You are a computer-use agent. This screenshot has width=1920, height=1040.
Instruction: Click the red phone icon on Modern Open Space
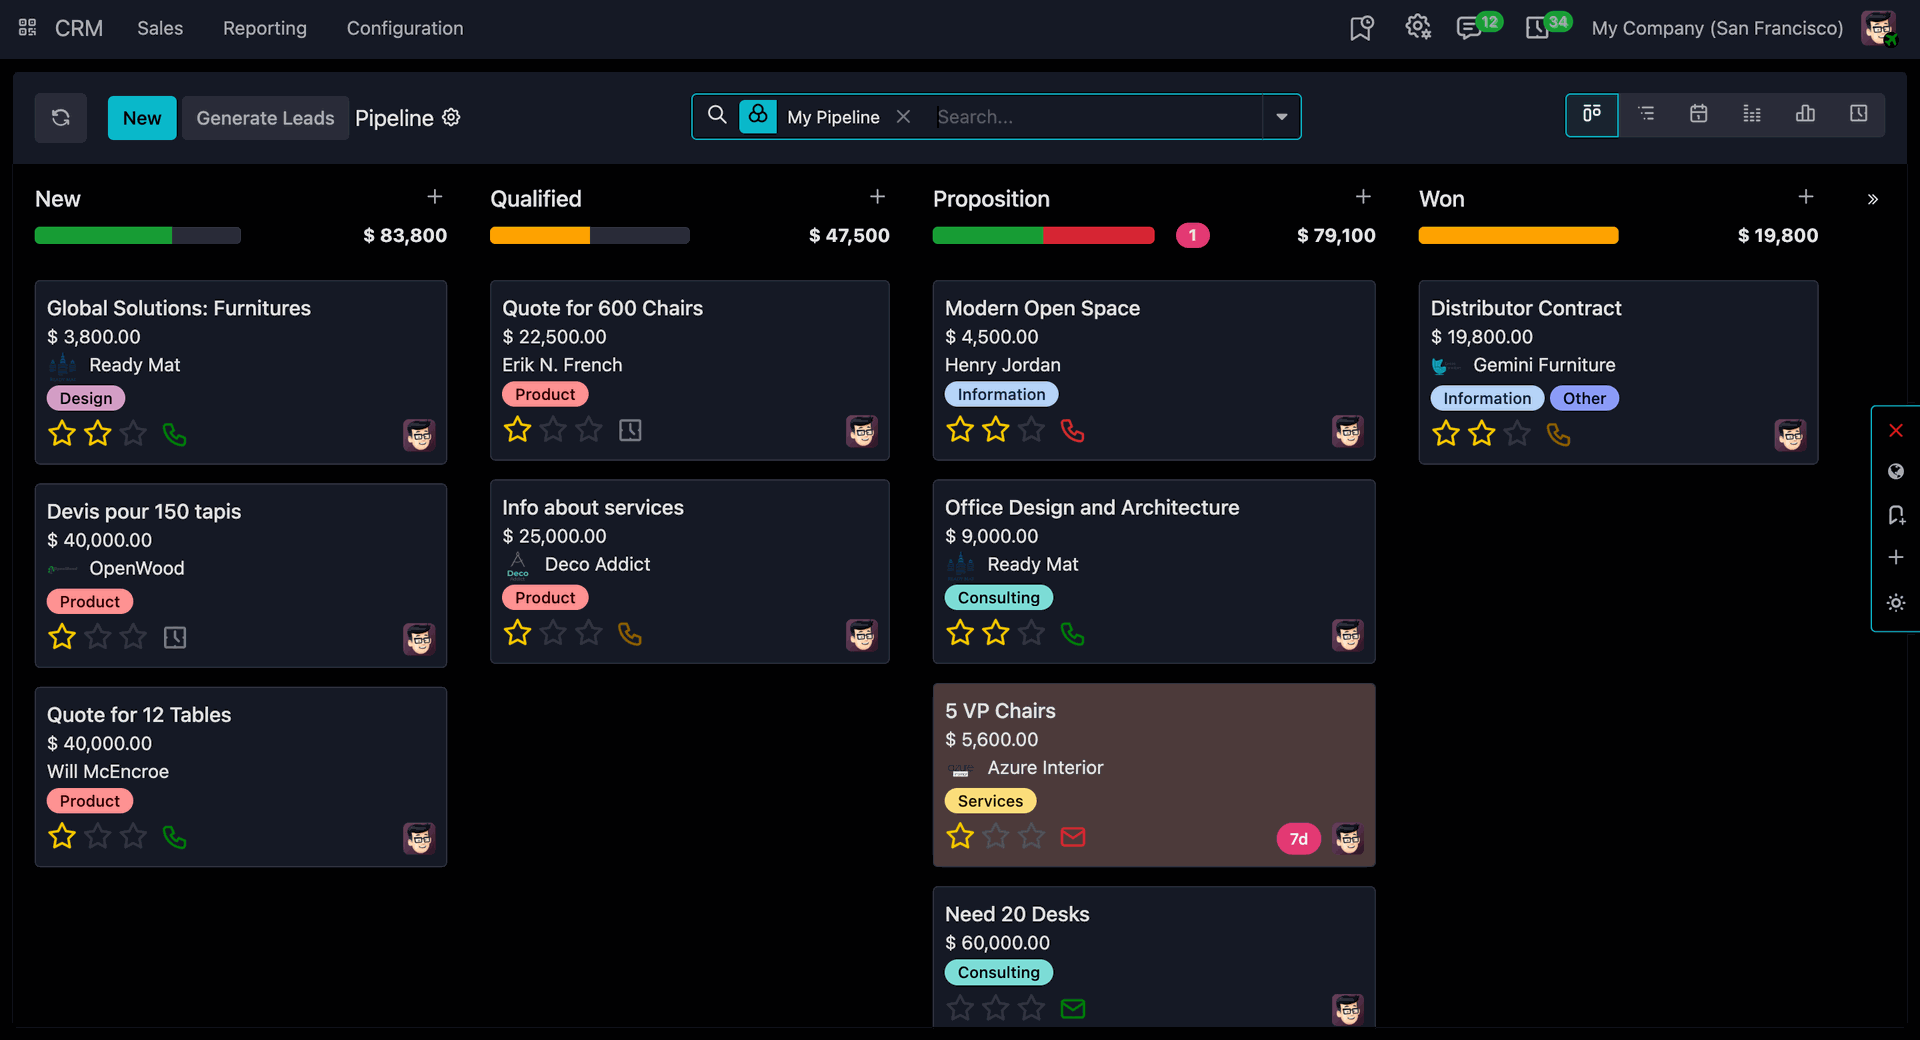tap(1073, 430)
